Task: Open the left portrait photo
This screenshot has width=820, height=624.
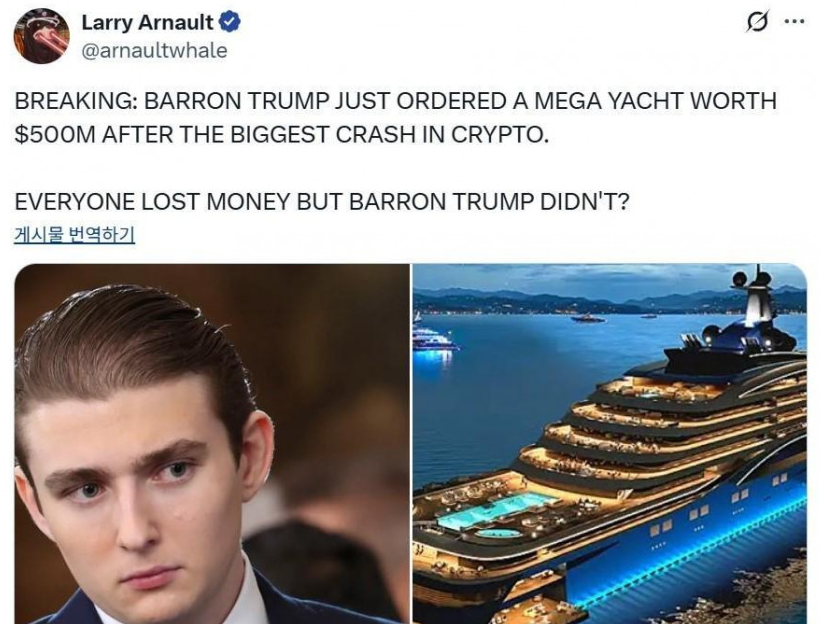Action: coord(212,444)
